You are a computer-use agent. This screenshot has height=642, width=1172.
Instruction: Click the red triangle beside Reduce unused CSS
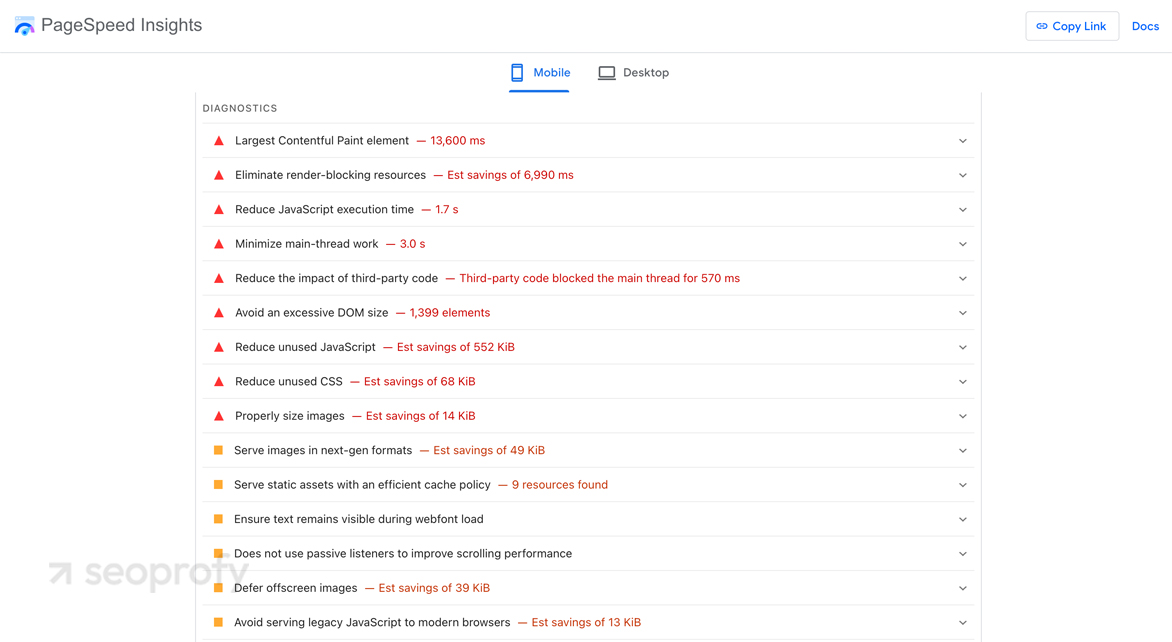(x=219, y=381)
